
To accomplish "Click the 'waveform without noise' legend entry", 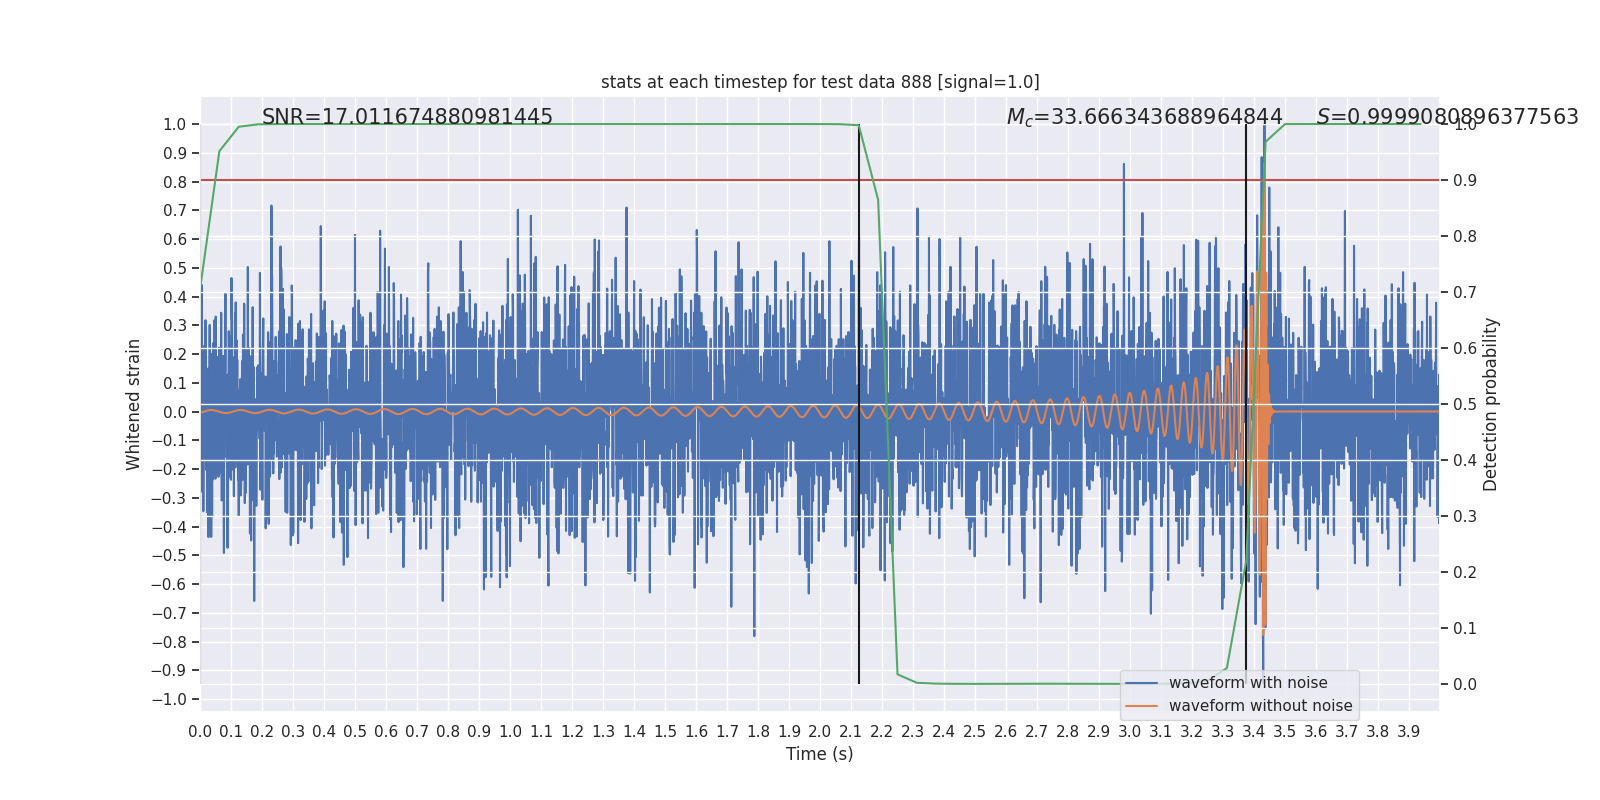I will (x=1260, y=706).
